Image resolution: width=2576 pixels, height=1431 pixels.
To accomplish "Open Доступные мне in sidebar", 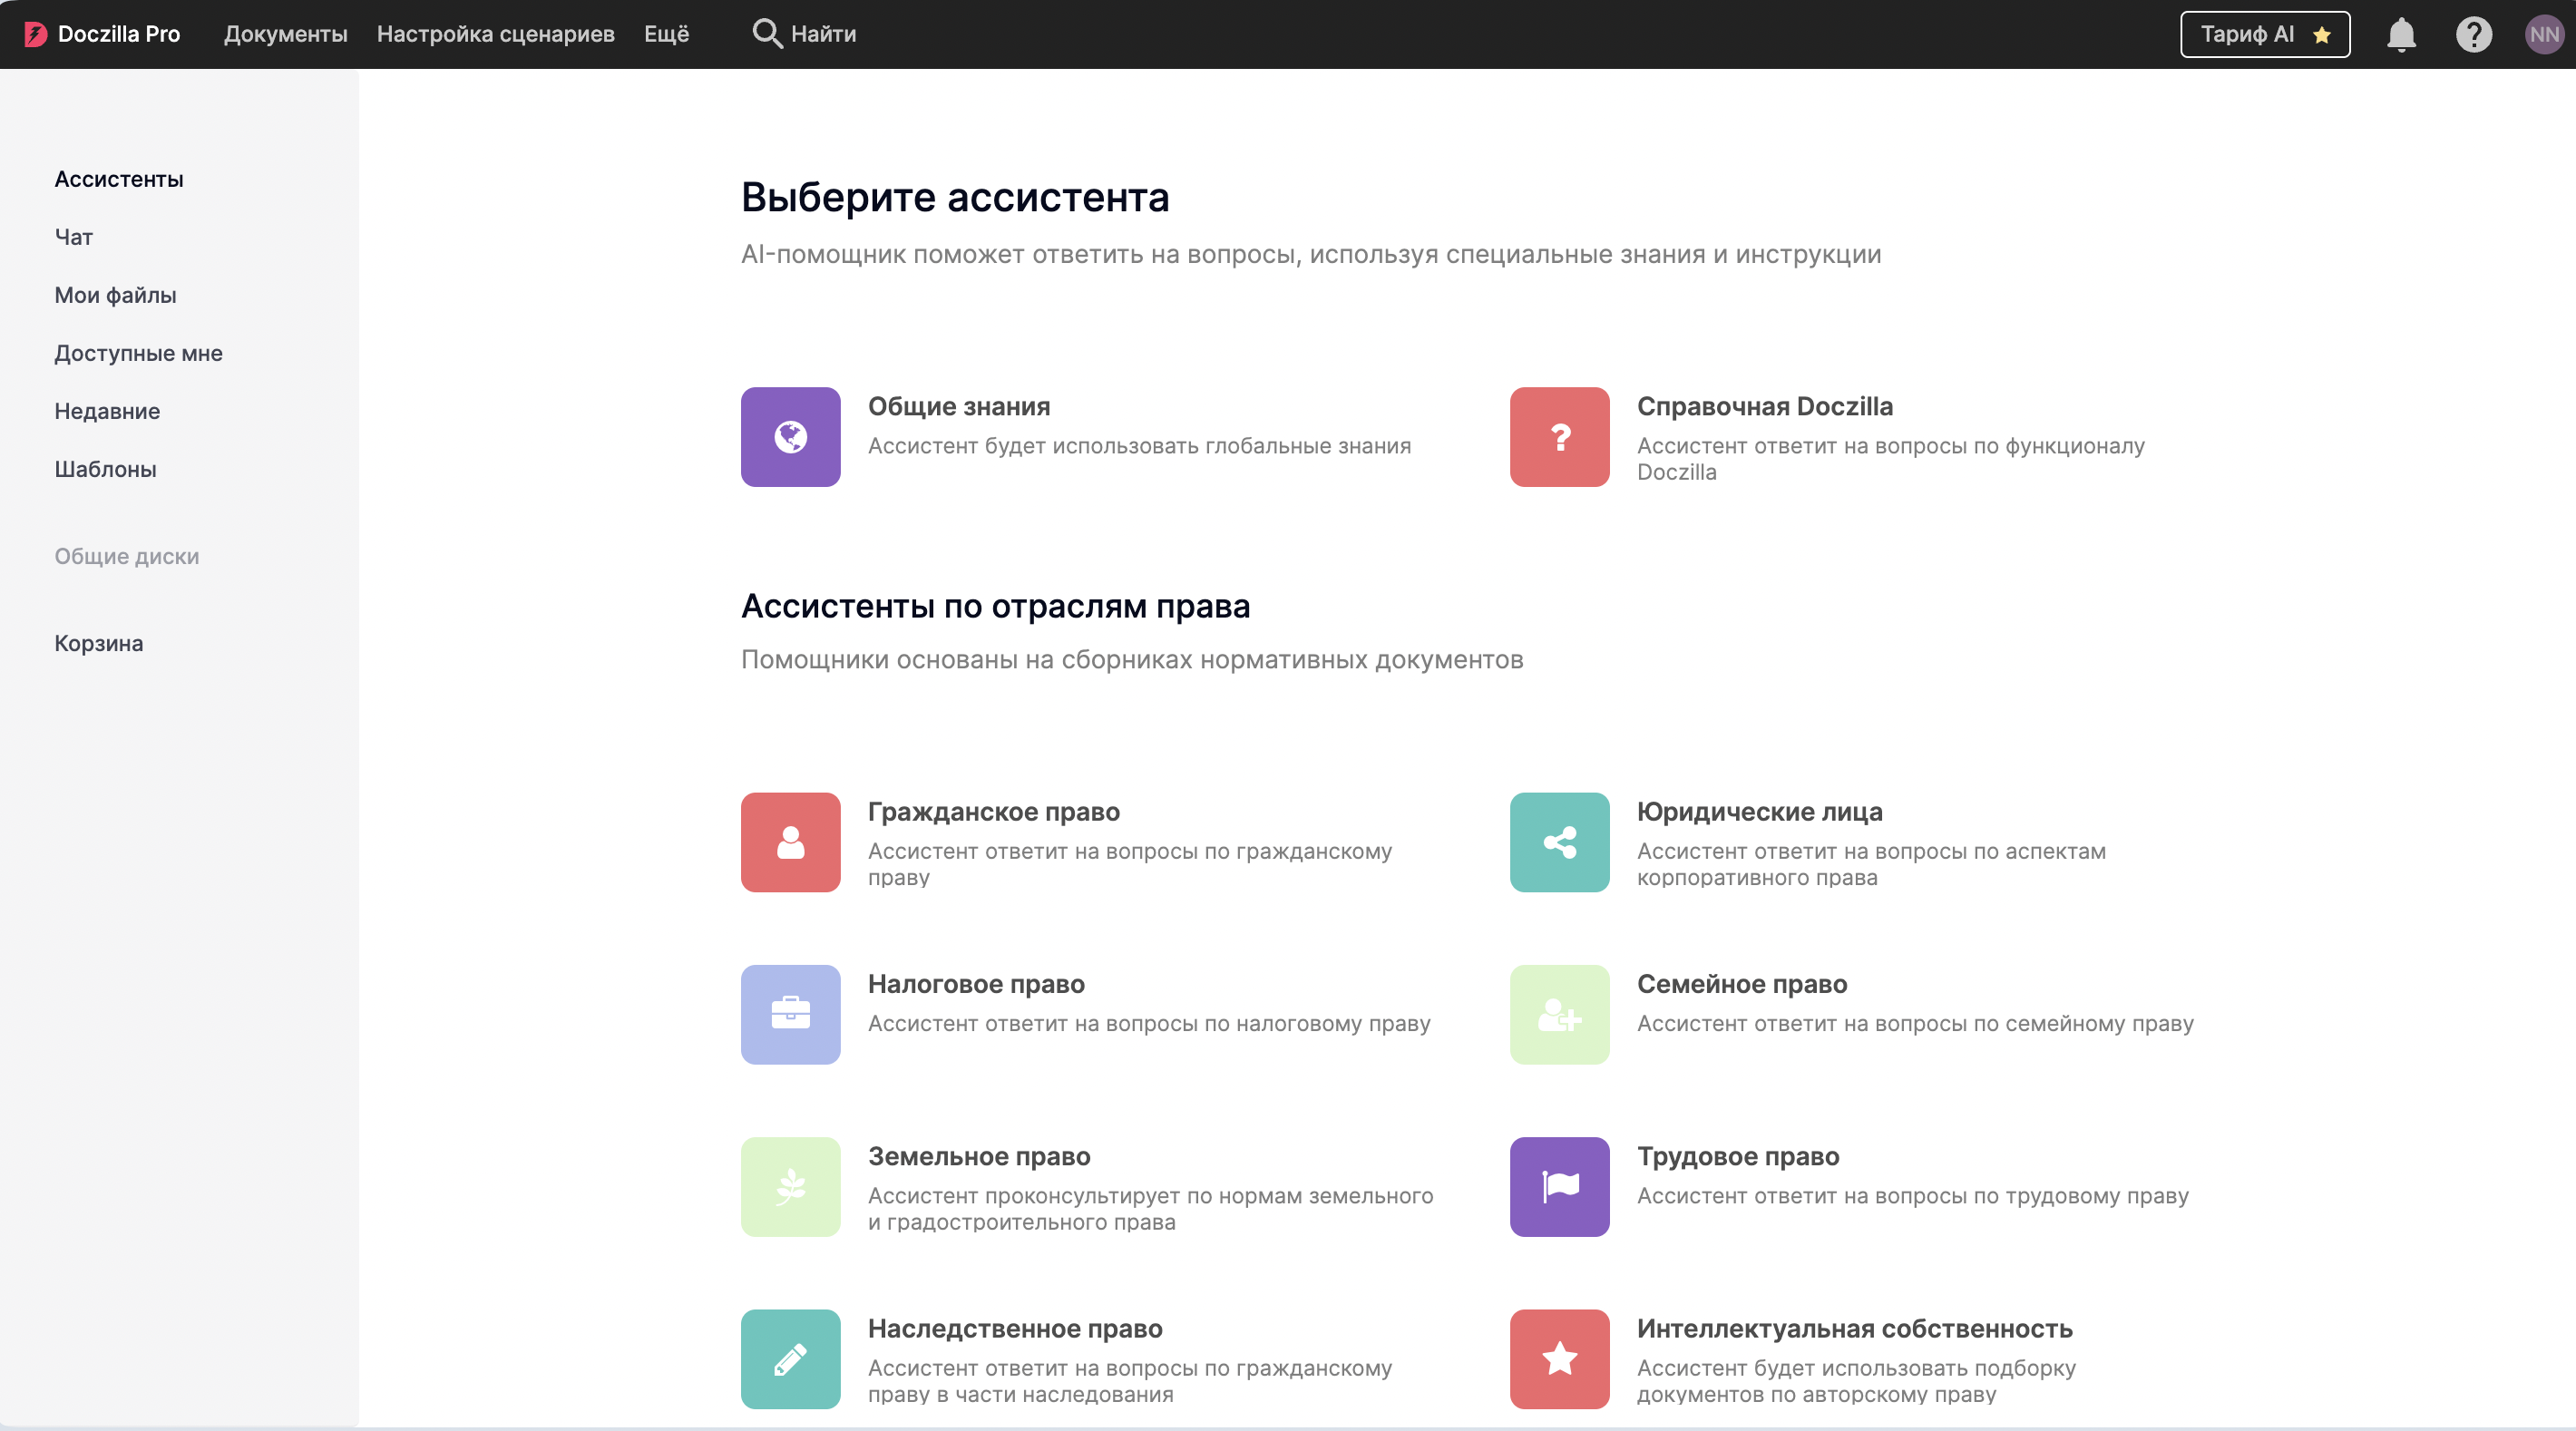I will pos(138,353).
